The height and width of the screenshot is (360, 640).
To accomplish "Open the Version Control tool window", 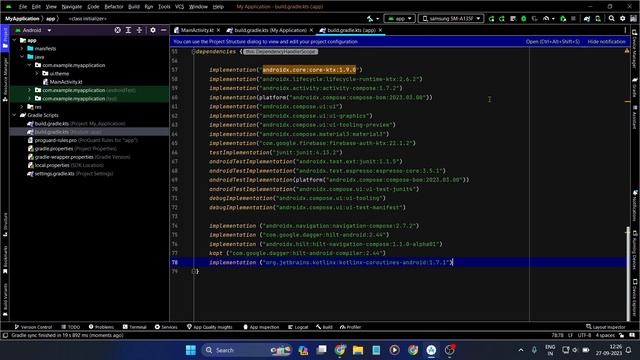I will pos(33,327).
